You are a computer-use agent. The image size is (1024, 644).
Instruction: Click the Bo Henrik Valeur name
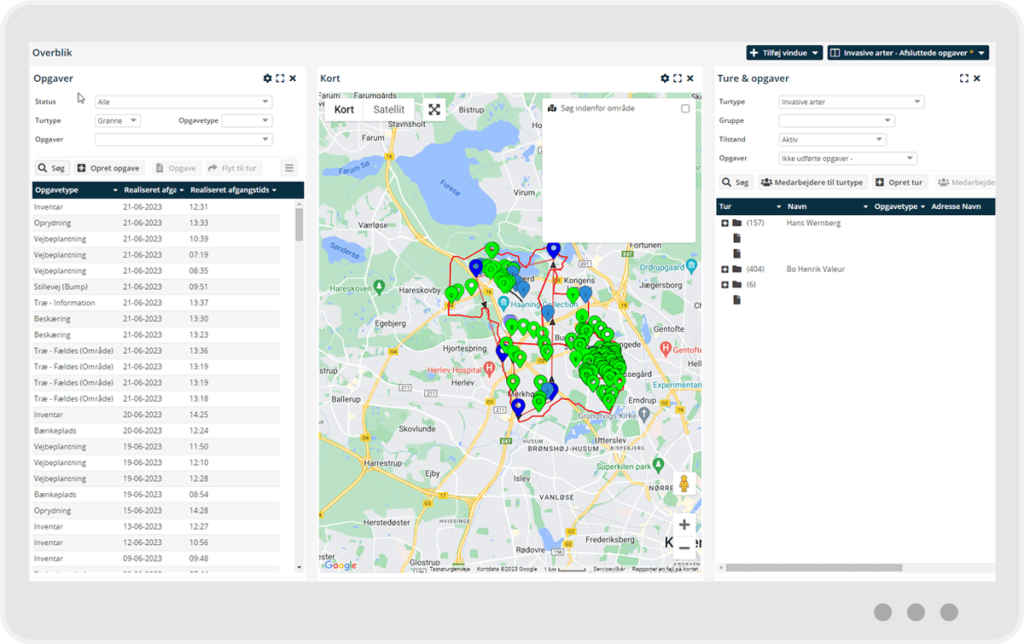815,269
